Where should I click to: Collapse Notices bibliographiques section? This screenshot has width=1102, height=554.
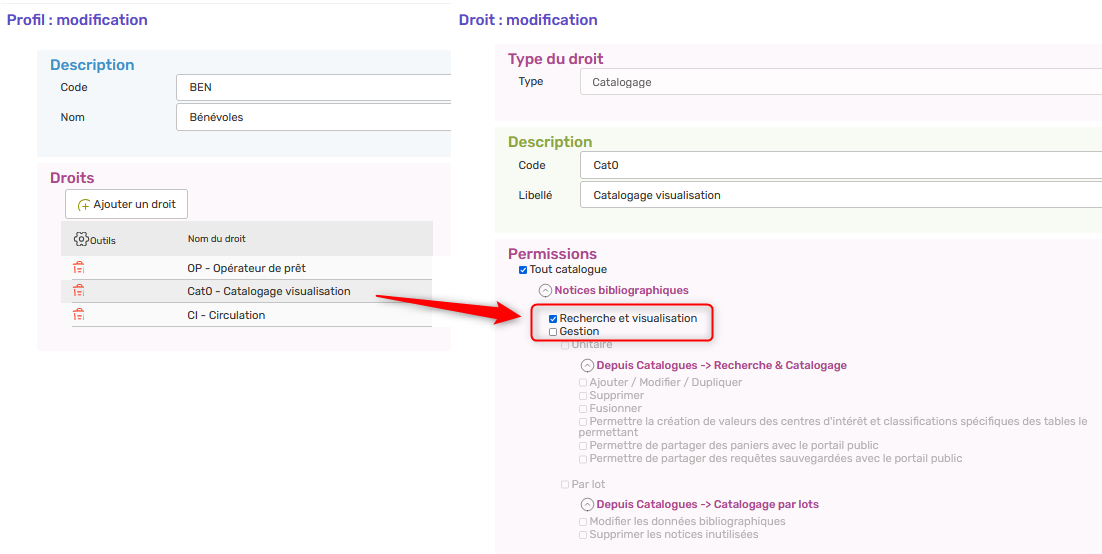pos(545,290)
